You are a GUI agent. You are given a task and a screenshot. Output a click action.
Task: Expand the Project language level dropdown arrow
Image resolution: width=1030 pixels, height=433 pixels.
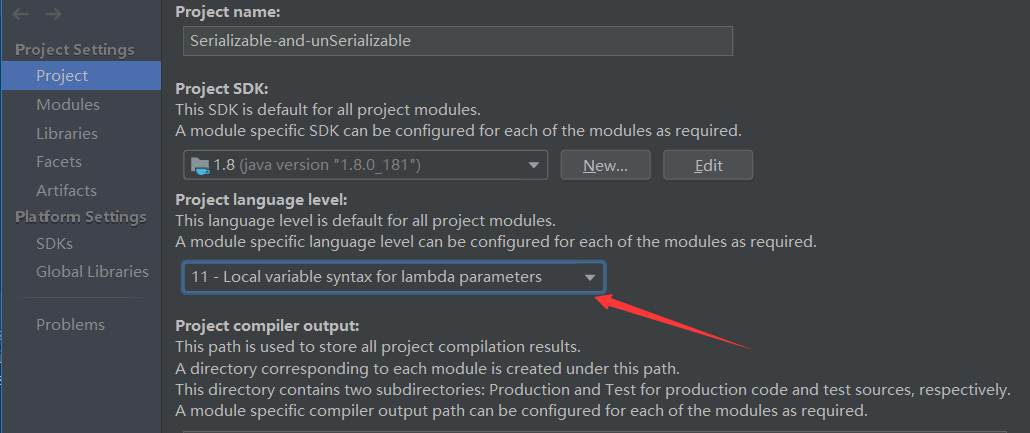click(590, 277)
